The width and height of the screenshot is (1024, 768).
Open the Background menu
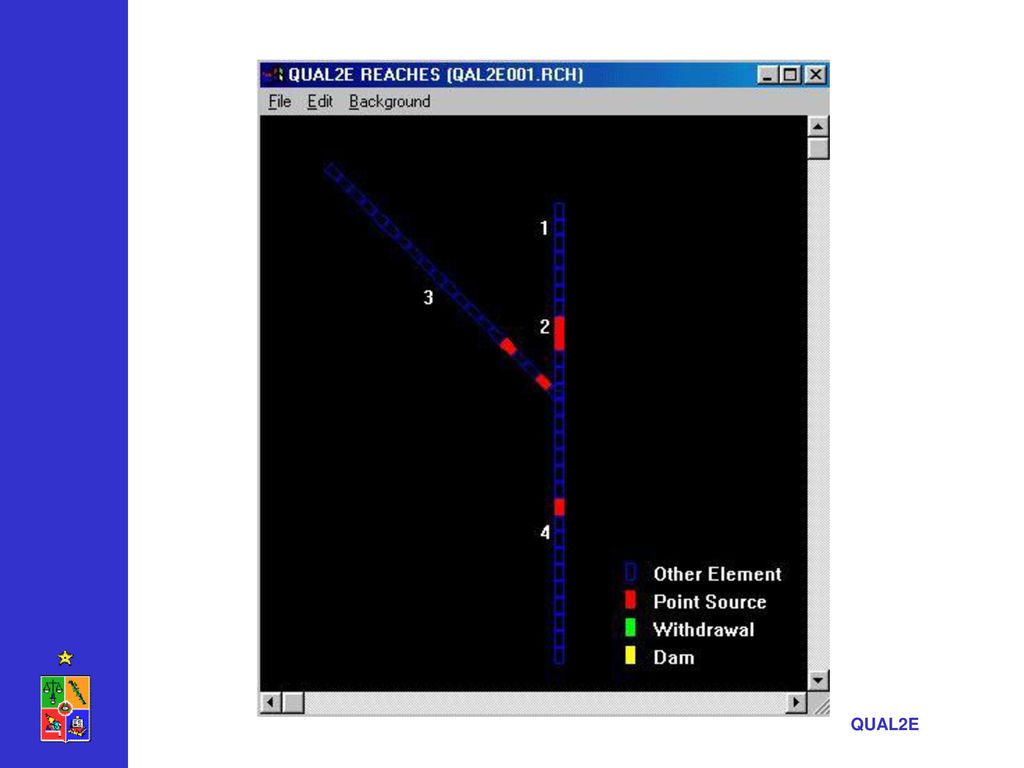pyautogui.click(x=389, y=102)
